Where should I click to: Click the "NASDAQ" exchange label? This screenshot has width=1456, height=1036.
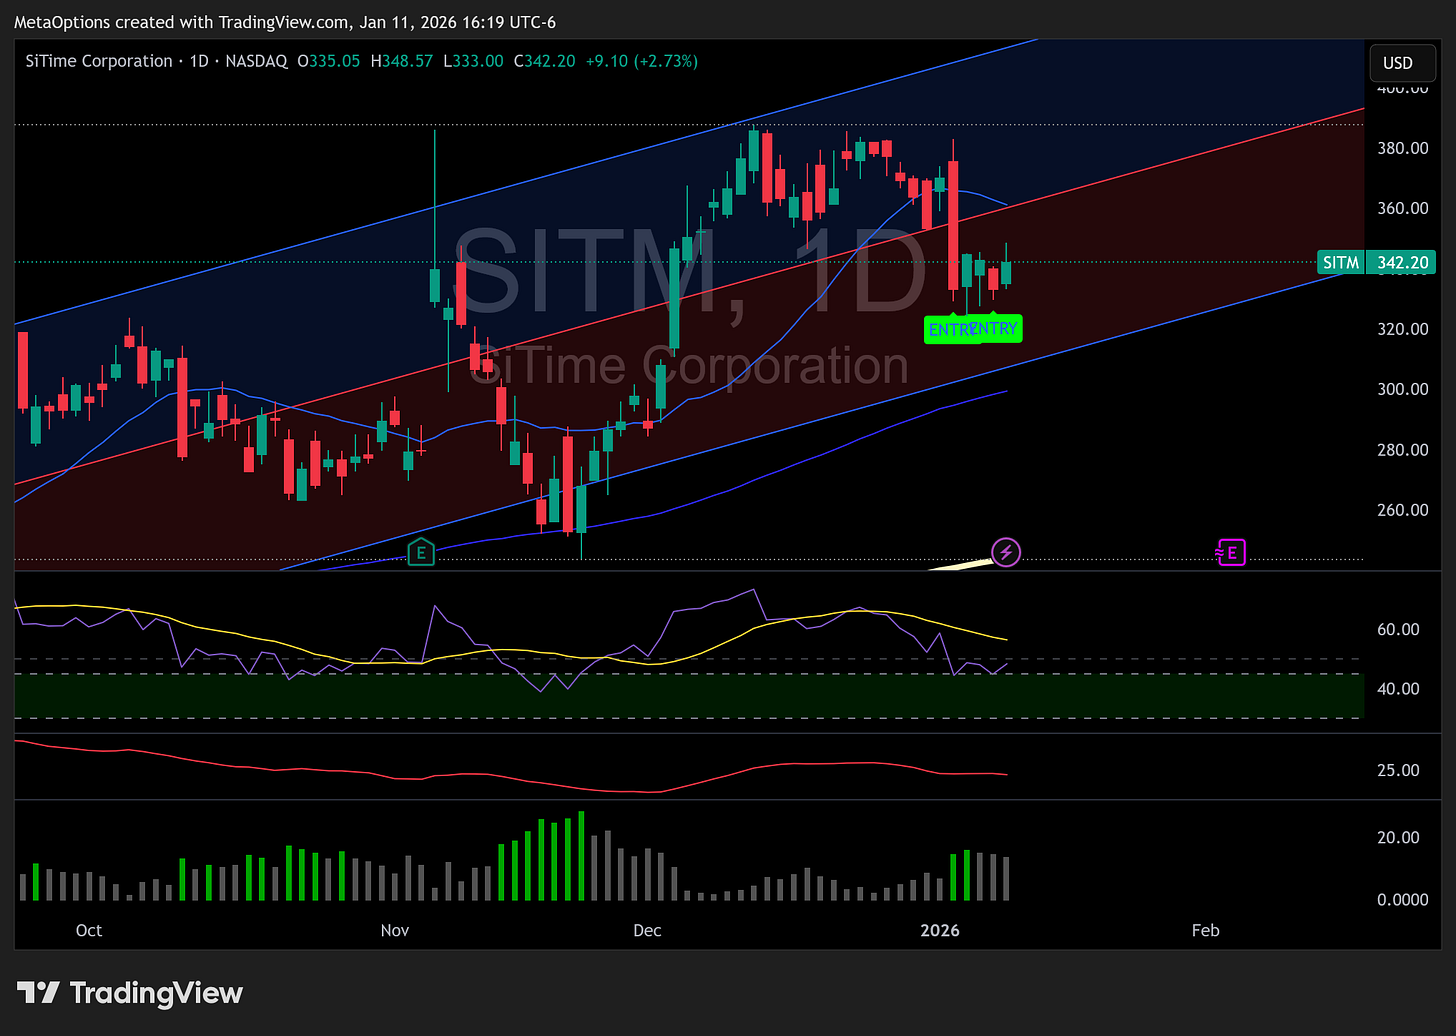(x=256, y=61)
